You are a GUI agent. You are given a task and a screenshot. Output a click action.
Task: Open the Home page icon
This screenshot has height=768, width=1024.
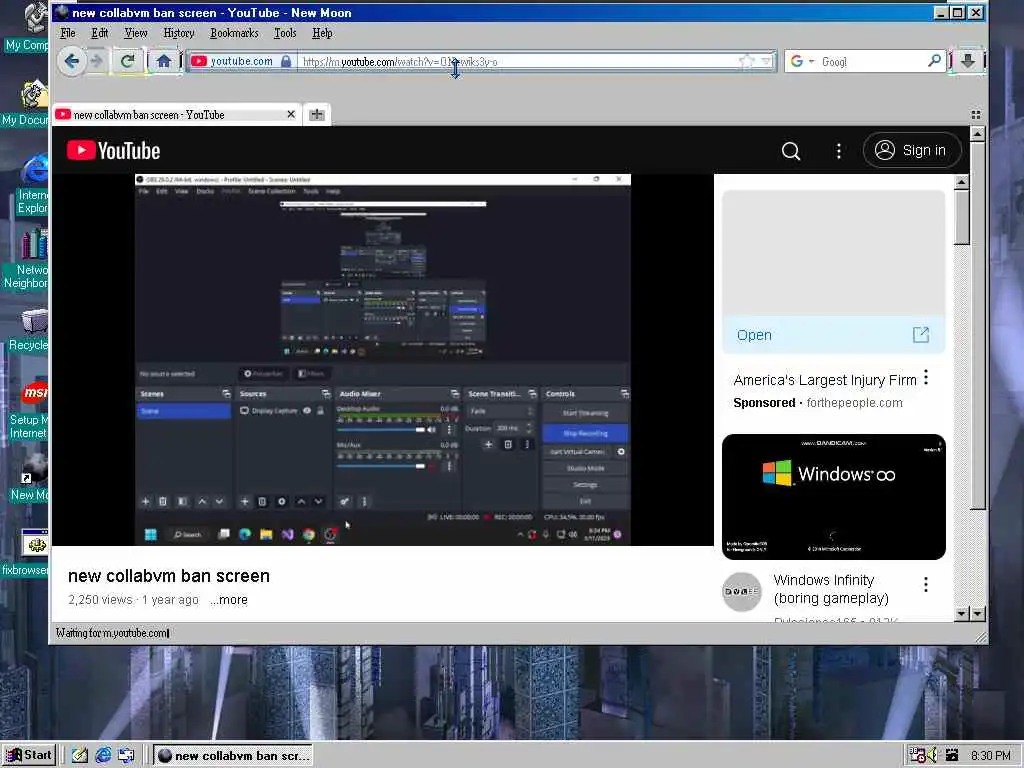coord(163,61)
